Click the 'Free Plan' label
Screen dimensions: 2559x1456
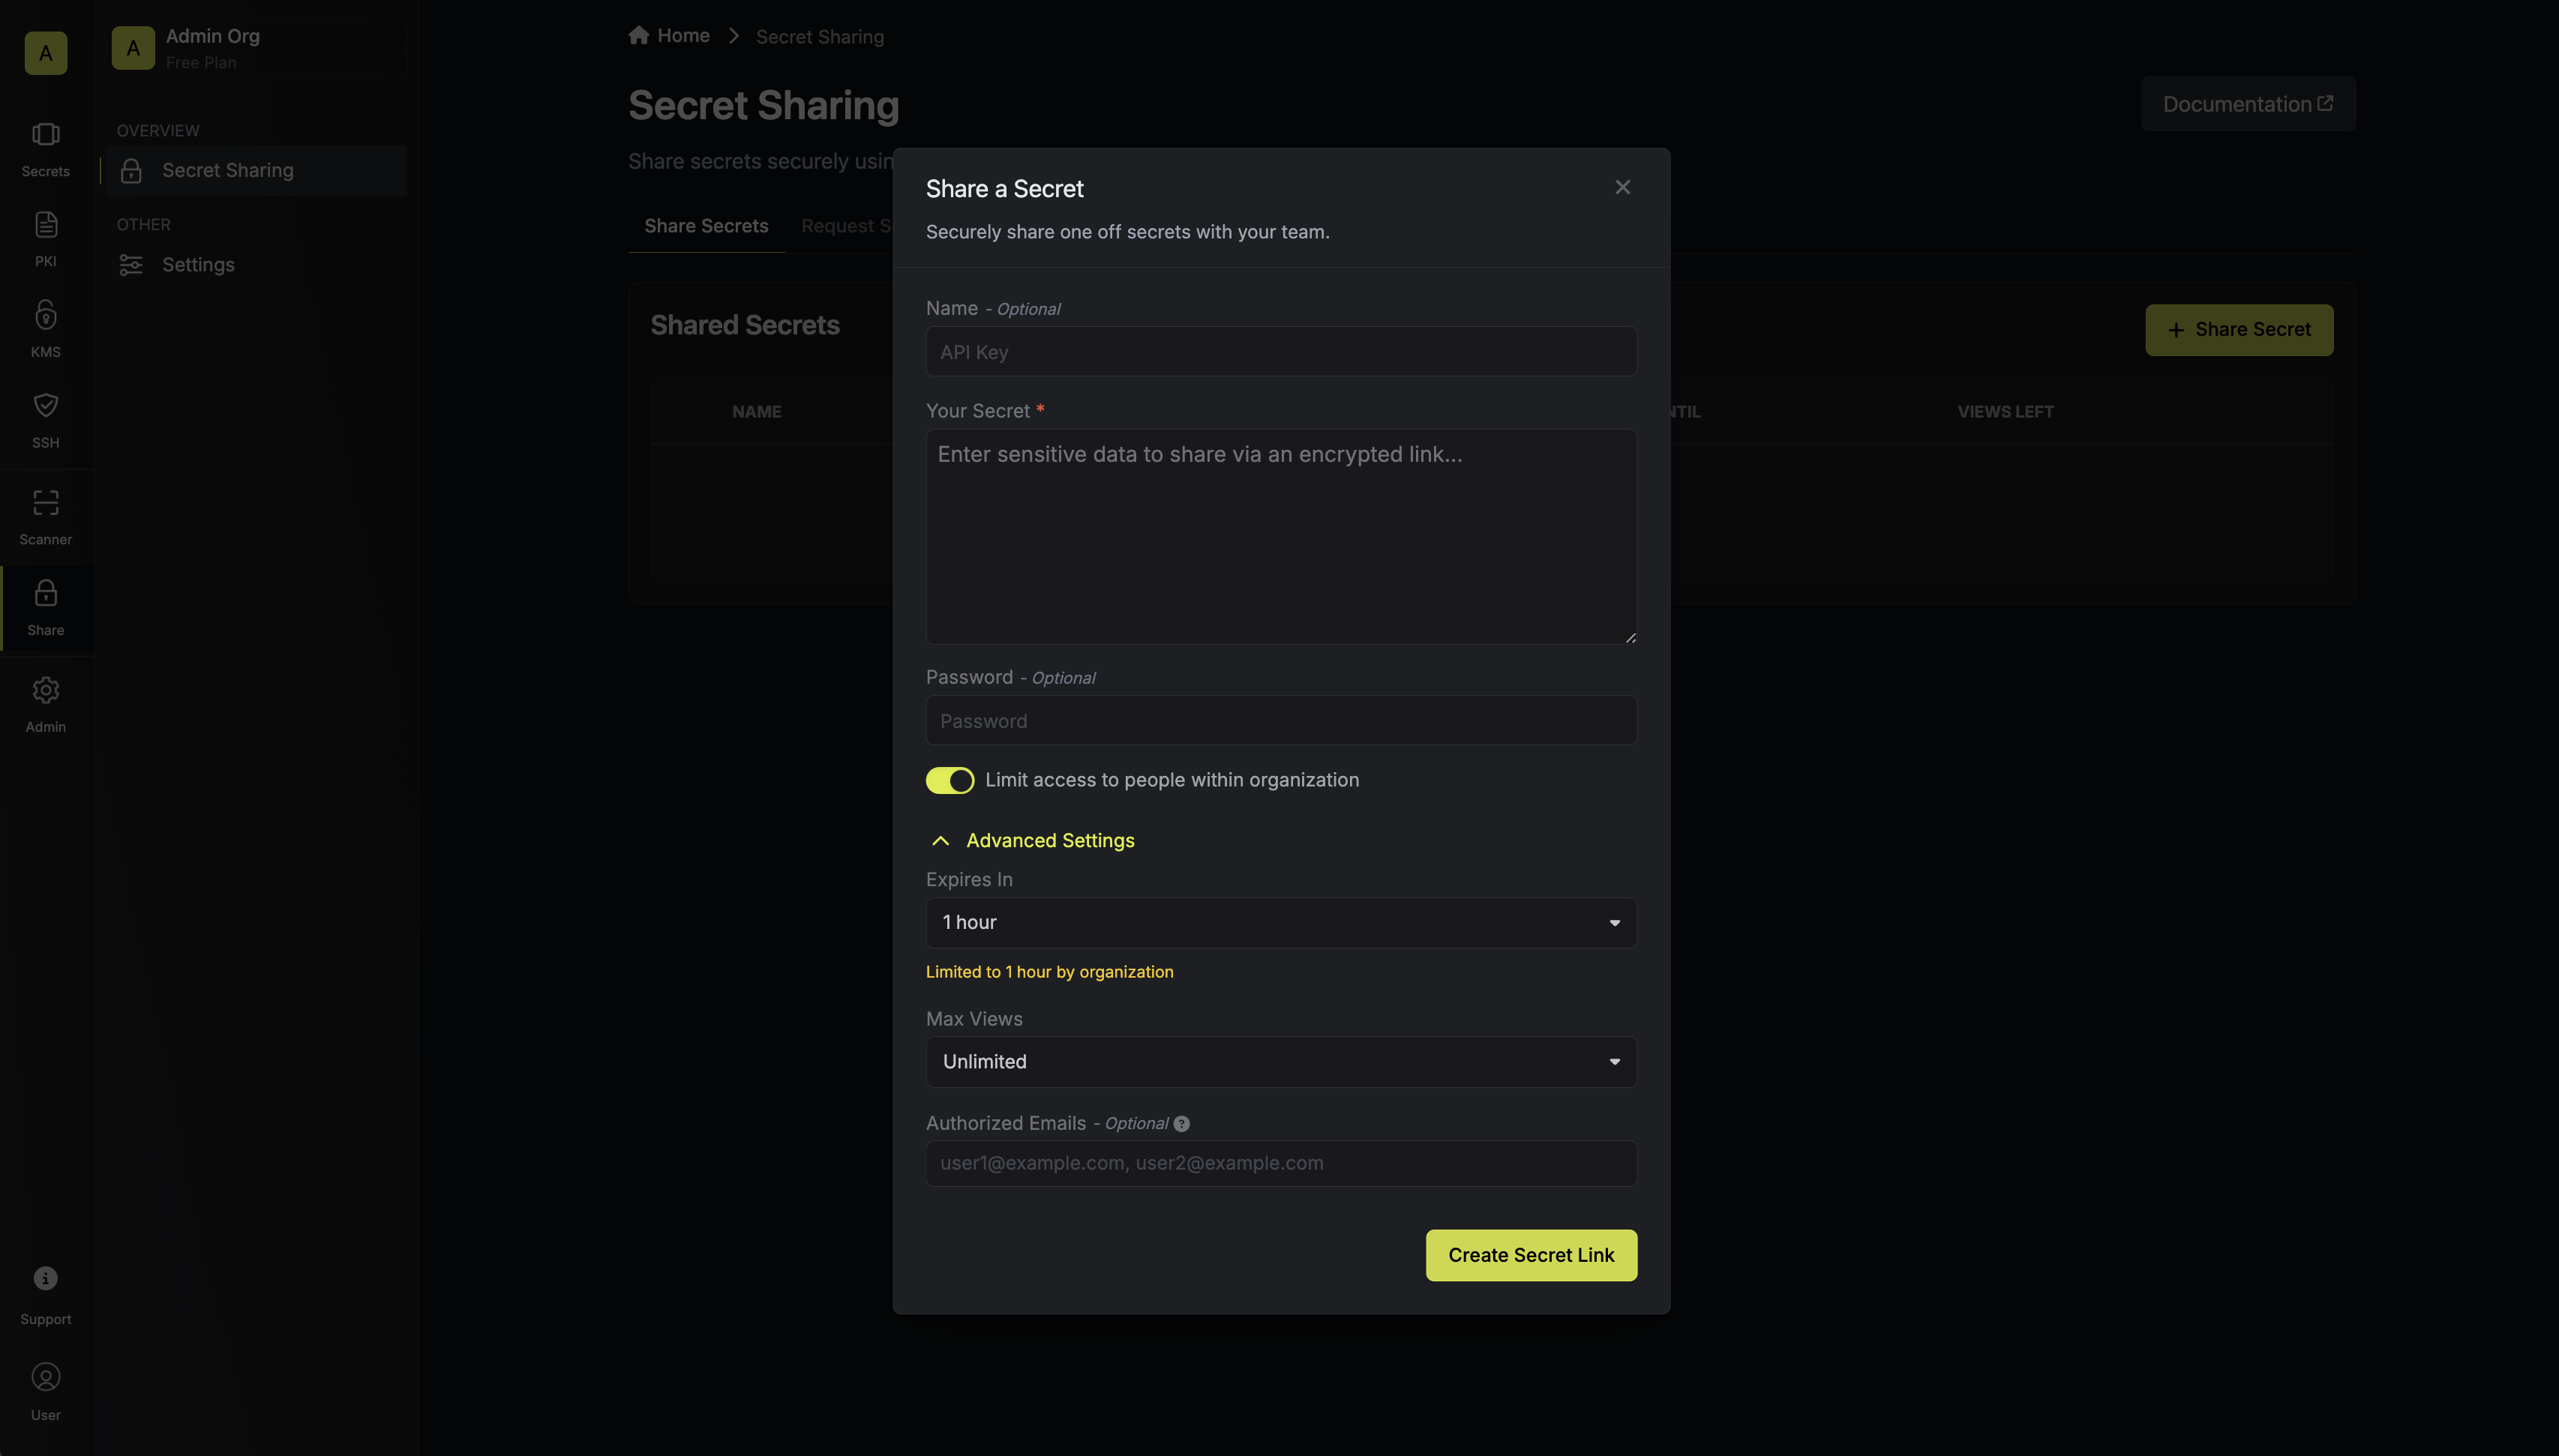tap(201, 63)
